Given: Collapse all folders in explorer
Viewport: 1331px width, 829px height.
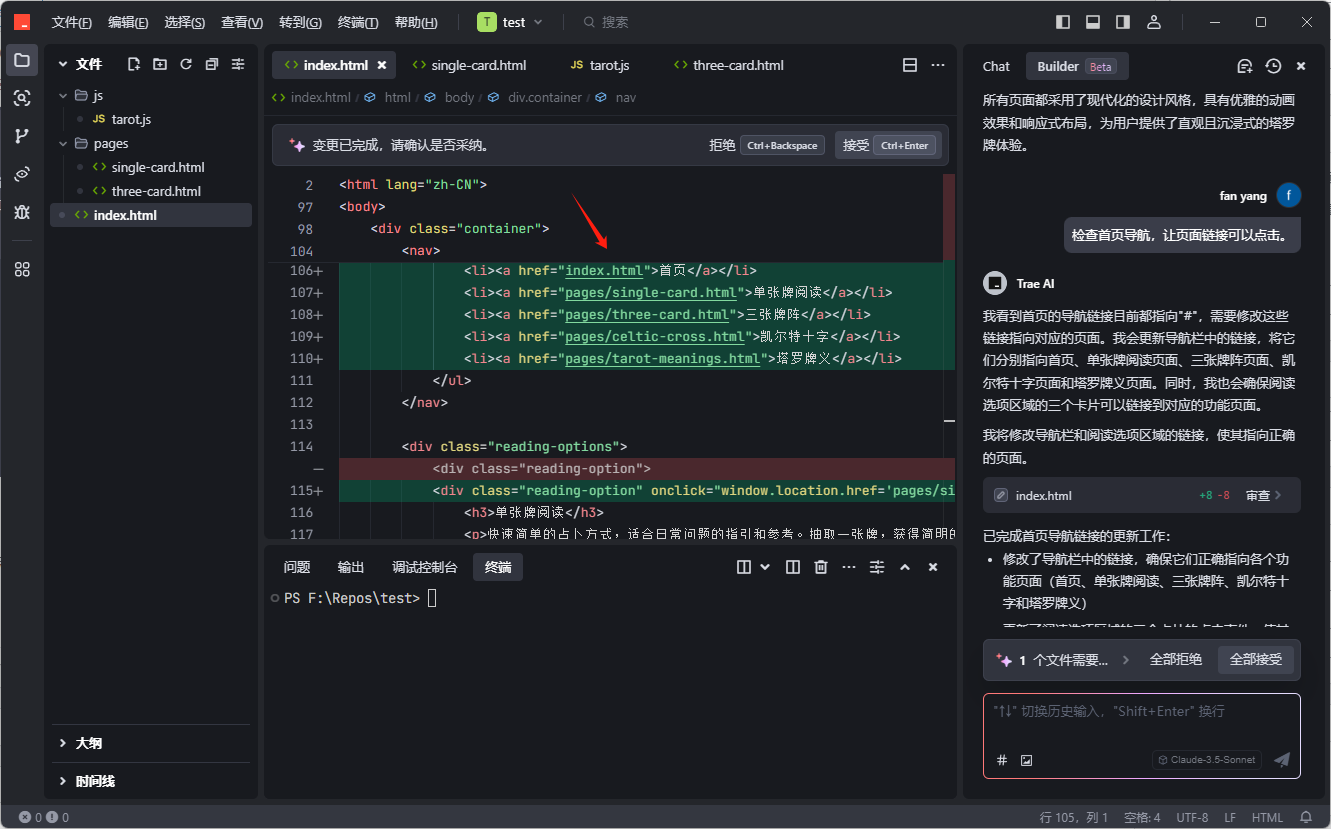Looking at the screenshot, I should (x=212, y=64).
